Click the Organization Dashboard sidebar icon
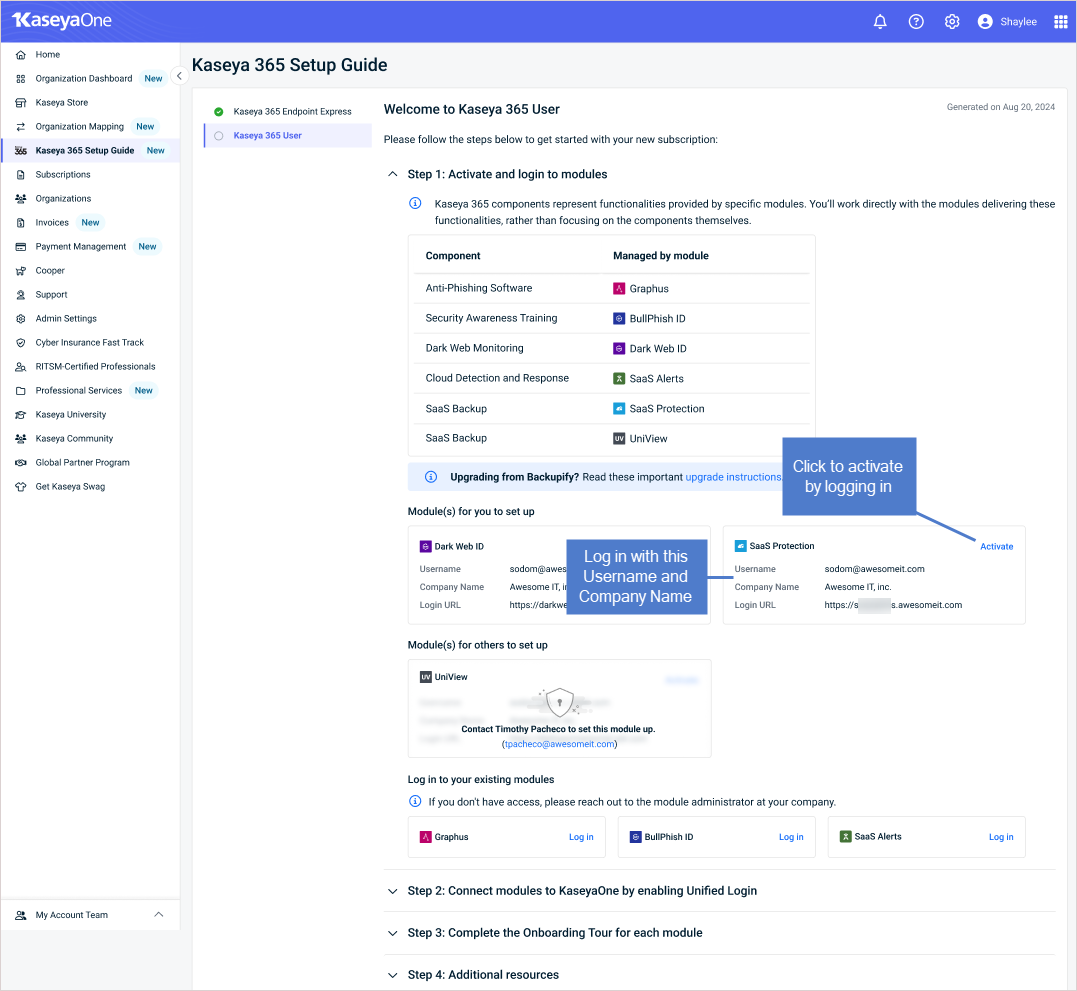The width and height of the screenshot is (1077, 991). pos(21,79)
